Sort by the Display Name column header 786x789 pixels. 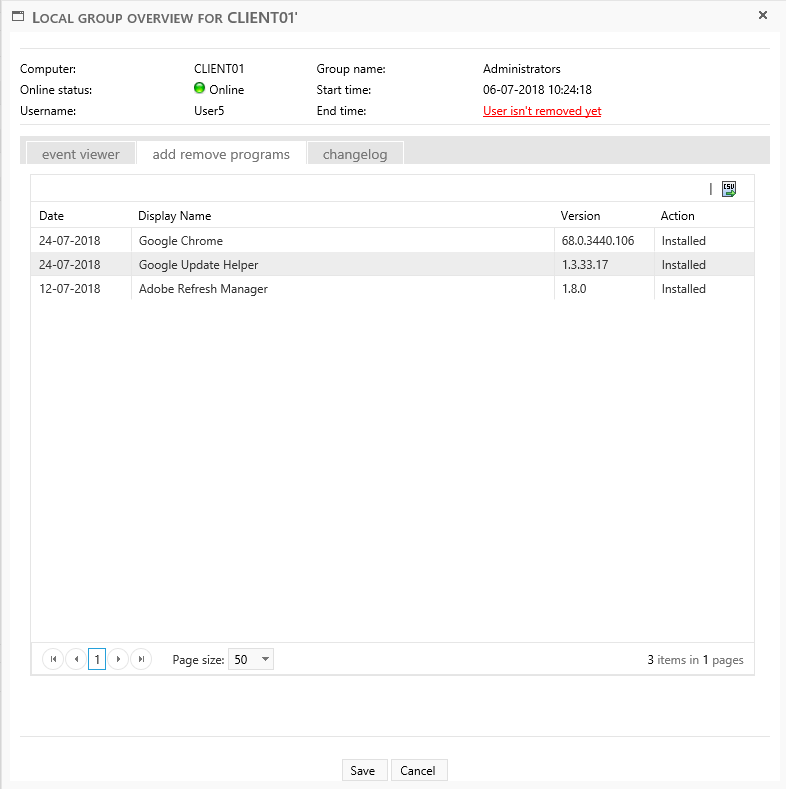coord(174,216)
